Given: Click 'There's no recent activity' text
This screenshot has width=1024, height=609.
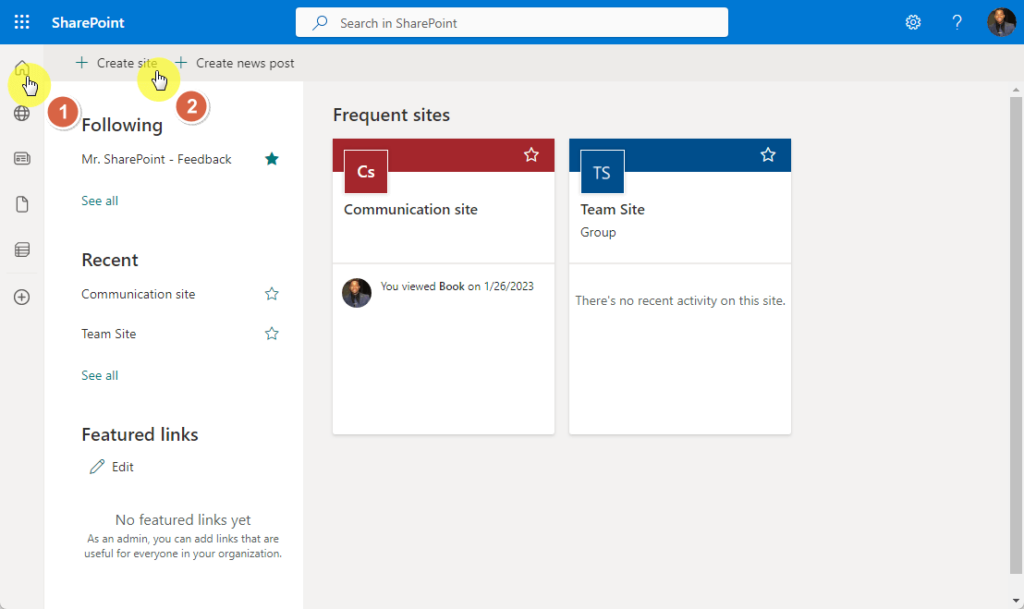Looking at the screenshot, I should pos(680,300).
